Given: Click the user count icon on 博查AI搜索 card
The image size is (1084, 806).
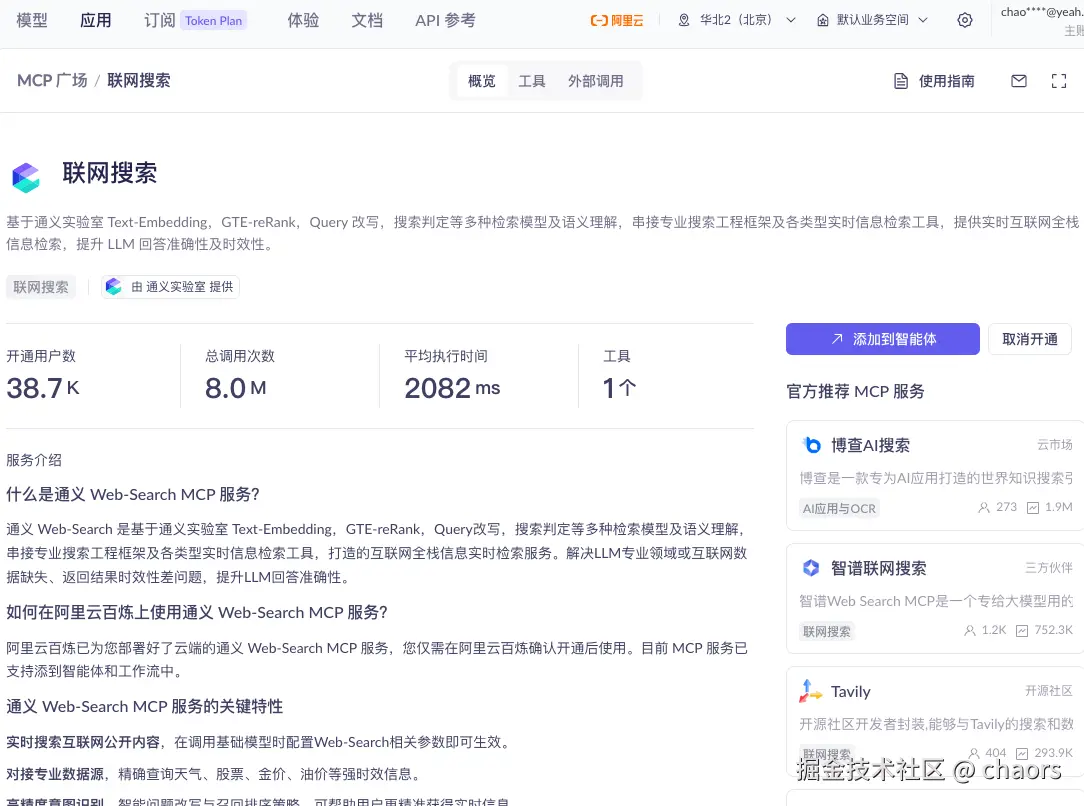Looking at the screenshot, I should click(x=984, y=507).
